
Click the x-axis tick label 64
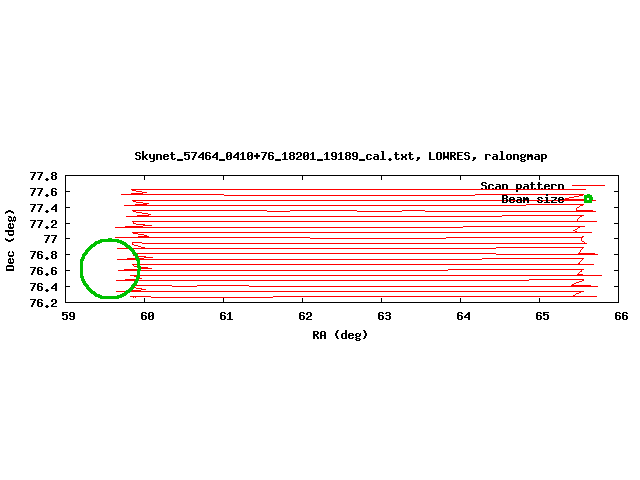click(x=463, y=316)
